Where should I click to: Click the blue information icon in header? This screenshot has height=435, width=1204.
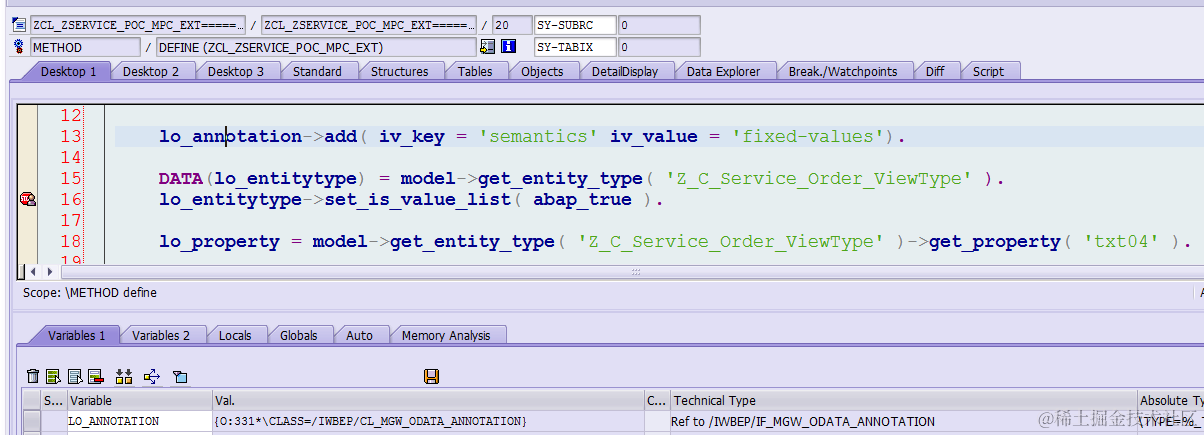508,46
